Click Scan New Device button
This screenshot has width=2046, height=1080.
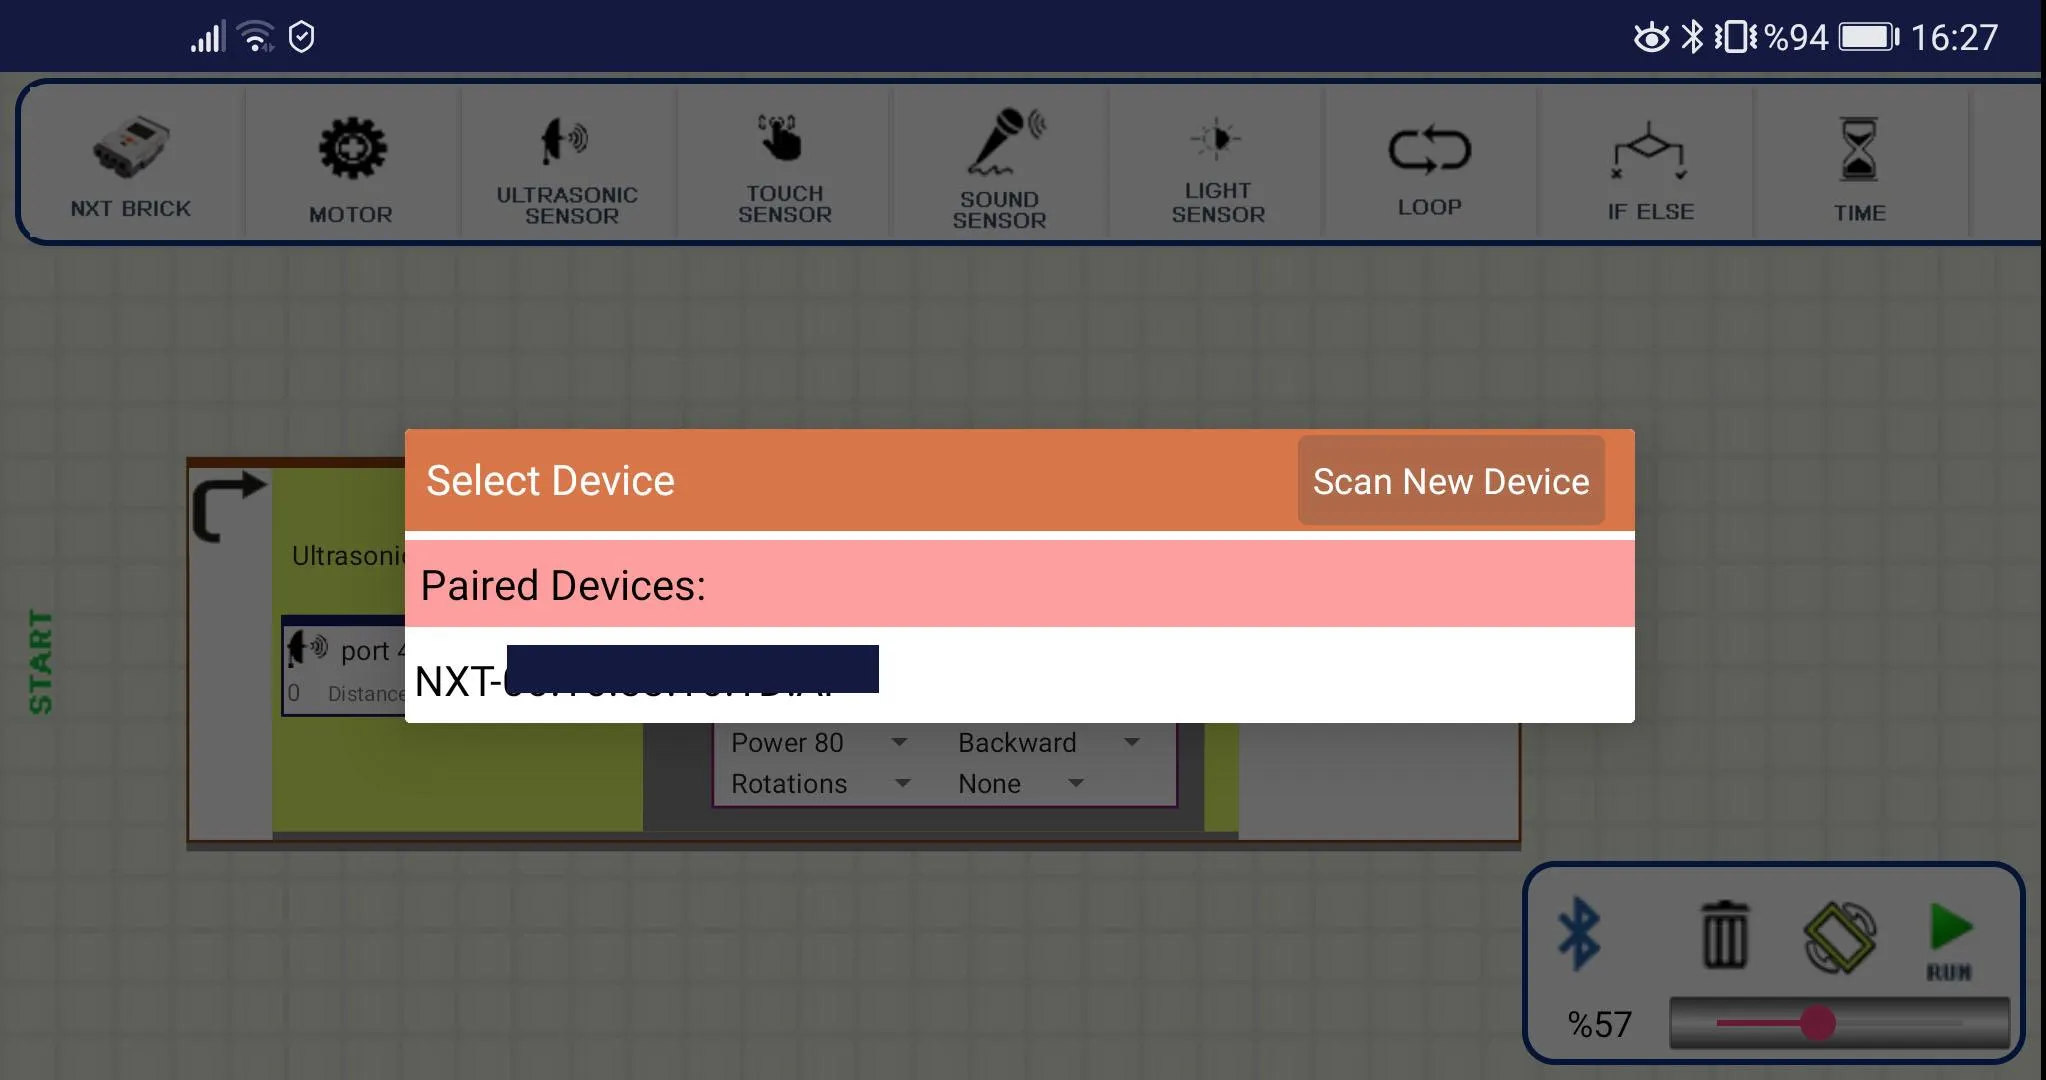1451,481
